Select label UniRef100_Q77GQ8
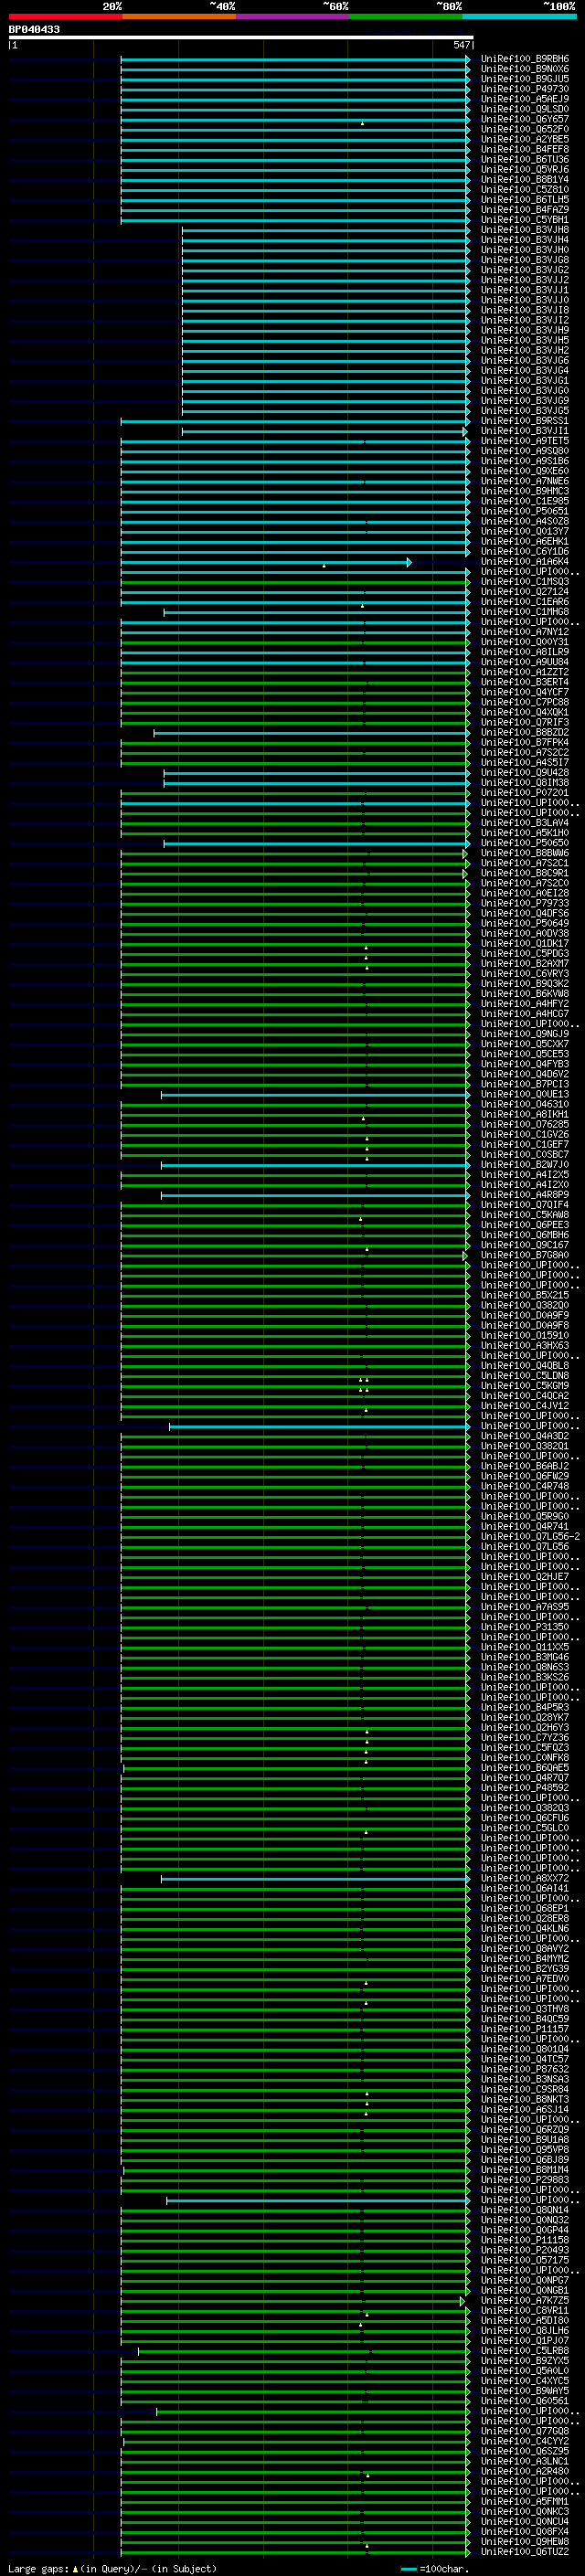The image size is (585, 2576). coord(525,2431)
